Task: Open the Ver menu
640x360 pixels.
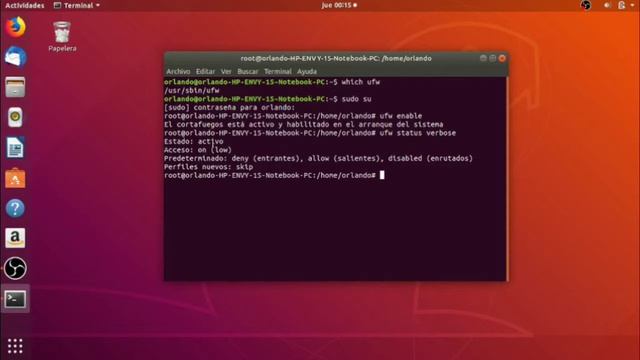Action: point(226,71)
